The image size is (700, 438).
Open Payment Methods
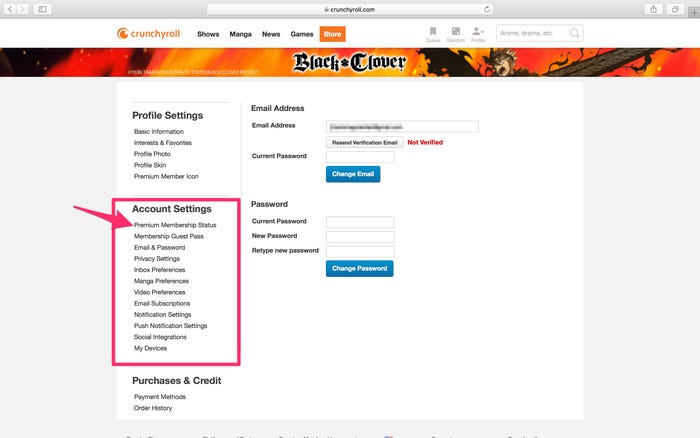[159, 396]
